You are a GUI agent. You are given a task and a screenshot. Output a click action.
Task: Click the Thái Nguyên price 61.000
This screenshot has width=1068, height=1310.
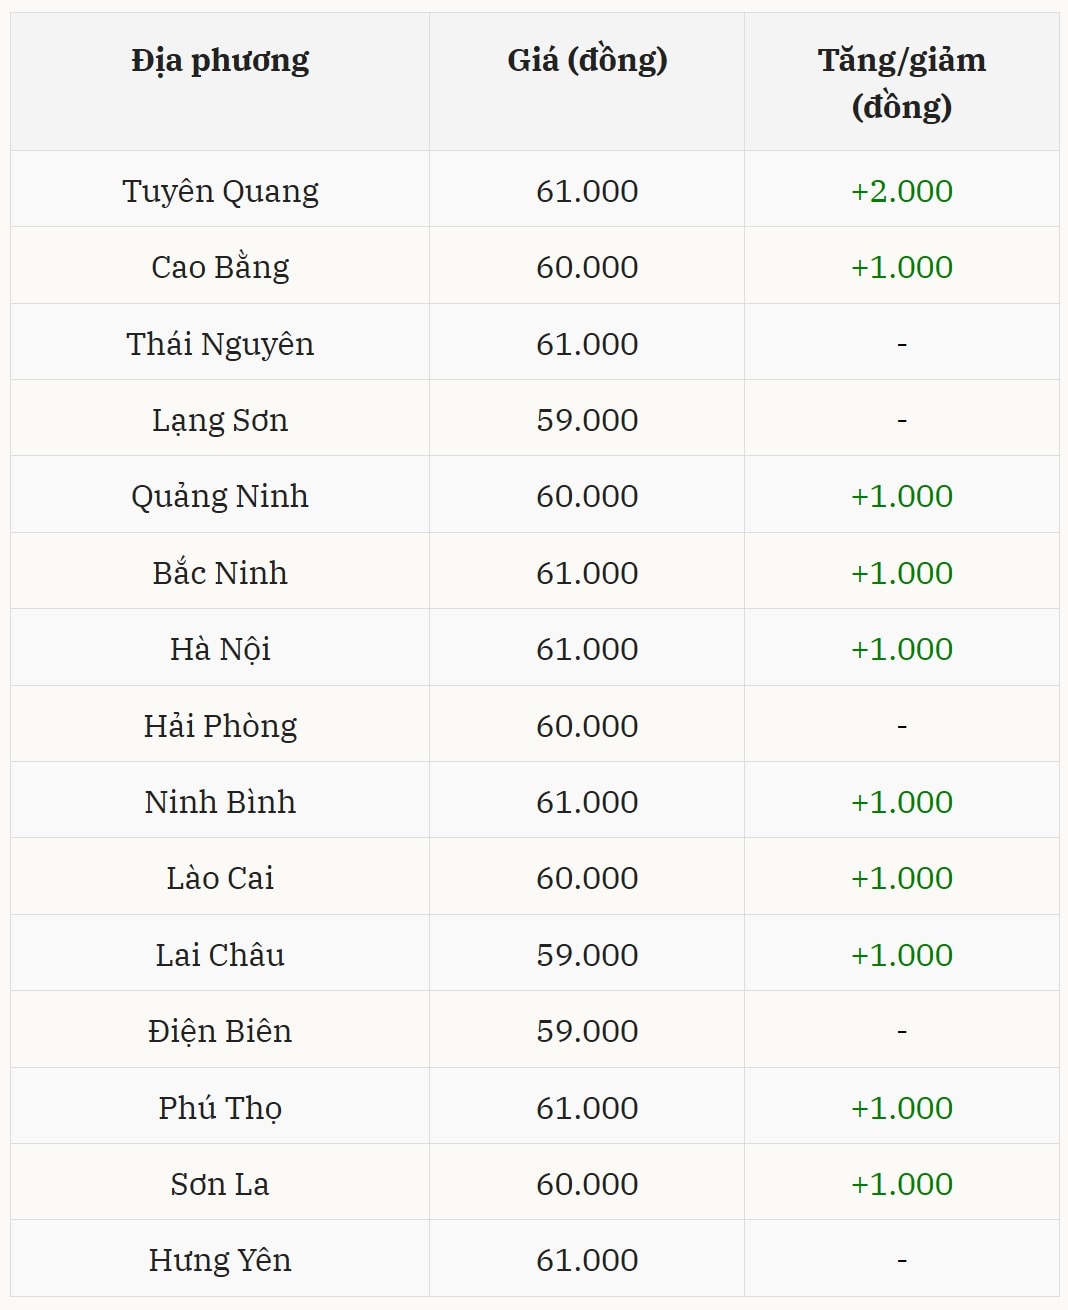coord(587,344)
